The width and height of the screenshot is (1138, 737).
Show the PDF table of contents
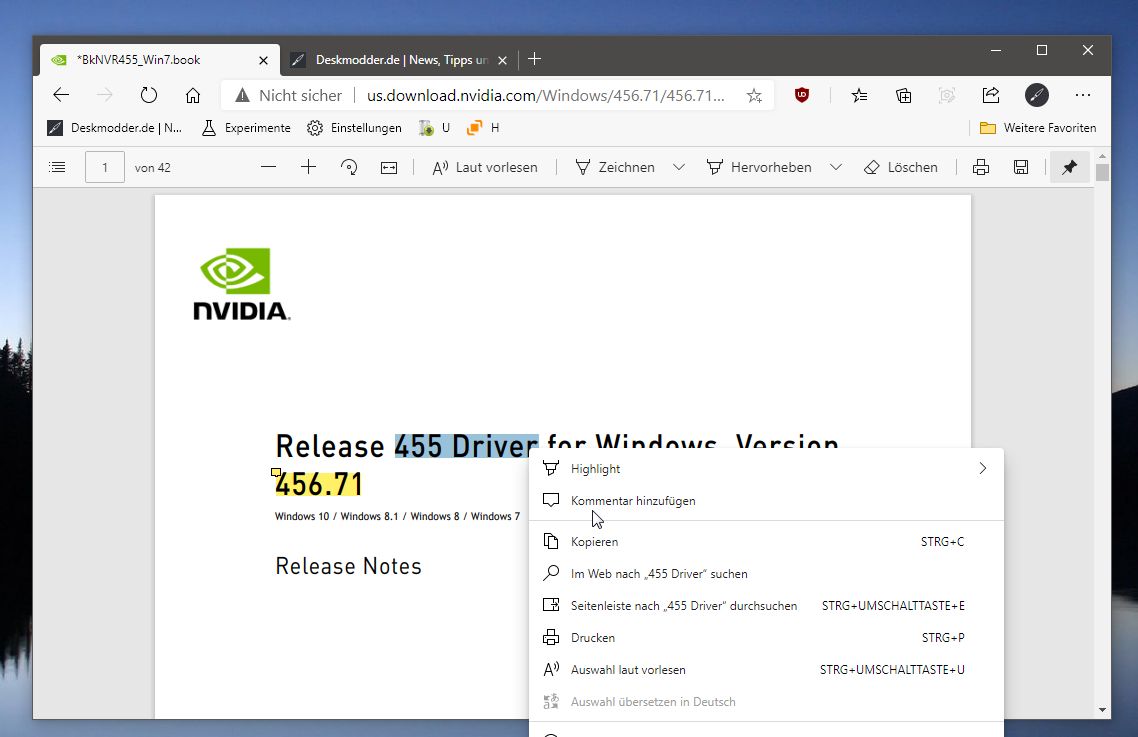[57, 168]
